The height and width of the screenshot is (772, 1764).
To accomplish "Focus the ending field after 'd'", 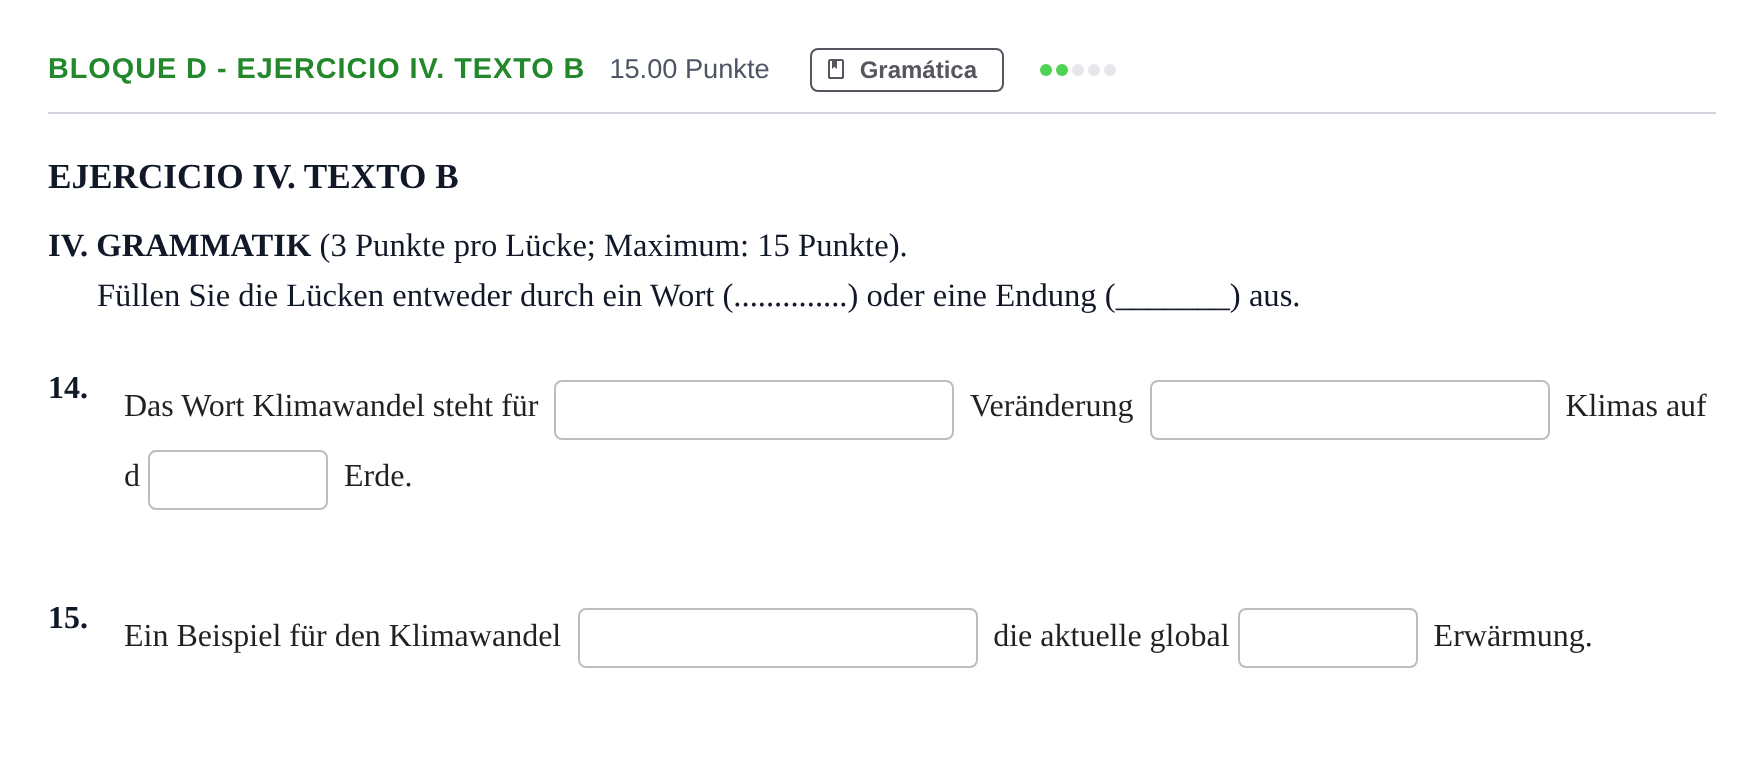I will coord(238,480).
